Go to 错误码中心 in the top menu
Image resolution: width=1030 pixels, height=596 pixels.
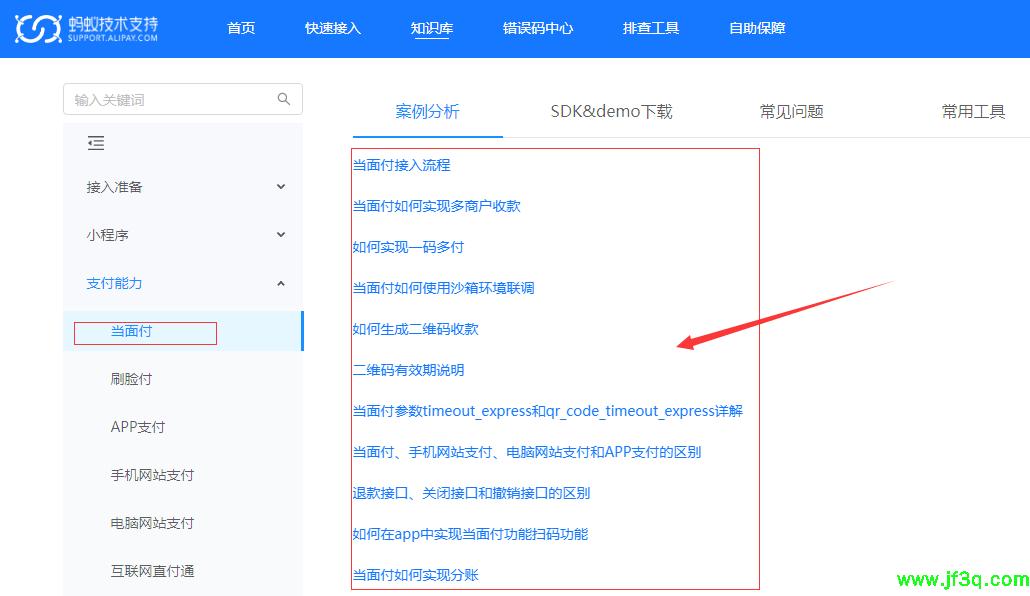[x=538, y=28]
